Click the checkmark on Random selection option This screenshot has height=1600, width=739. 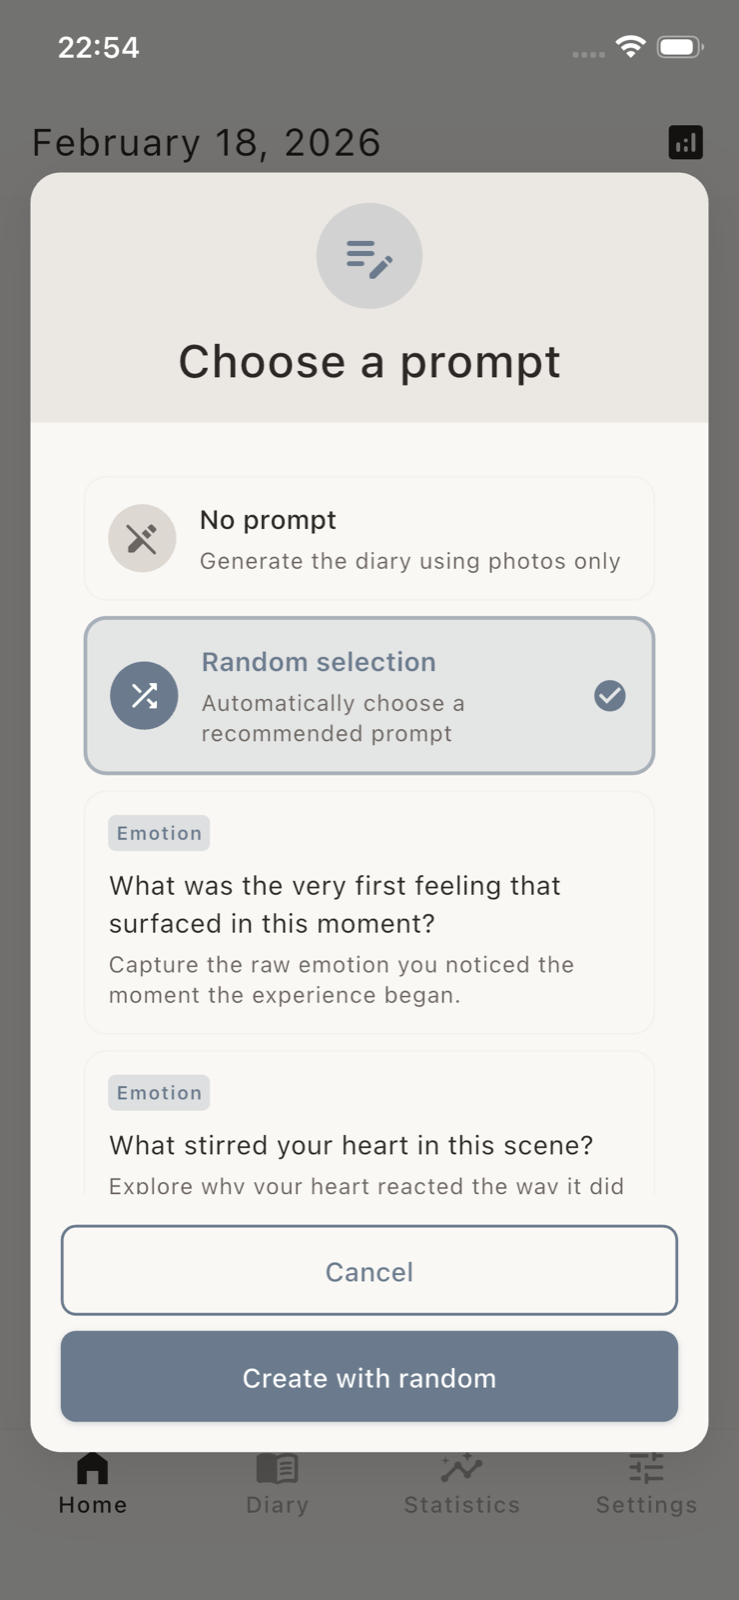(x=609, y=696)
